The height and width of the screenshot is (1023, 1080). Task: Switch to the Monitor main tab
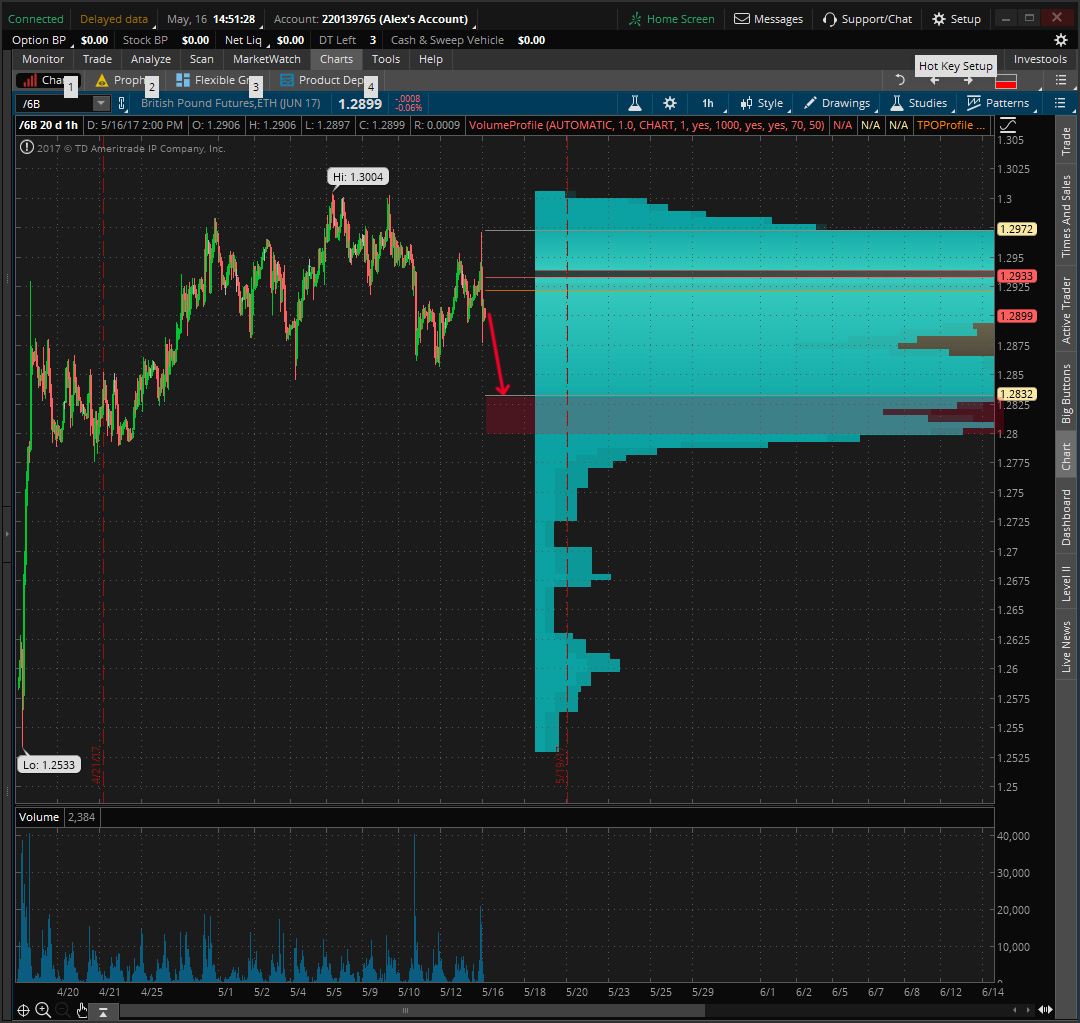pyautogui.click(x=43, y=59)
